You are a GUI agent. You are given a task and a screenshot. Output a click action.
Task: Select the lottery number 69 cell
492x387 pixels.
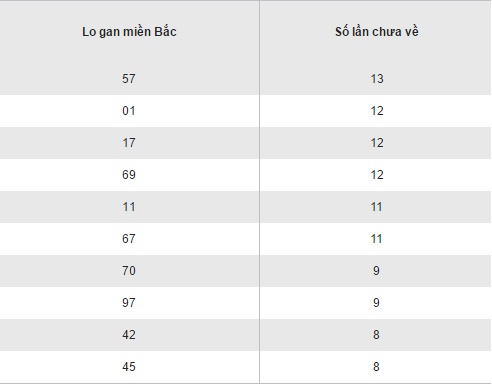[129, 175]
